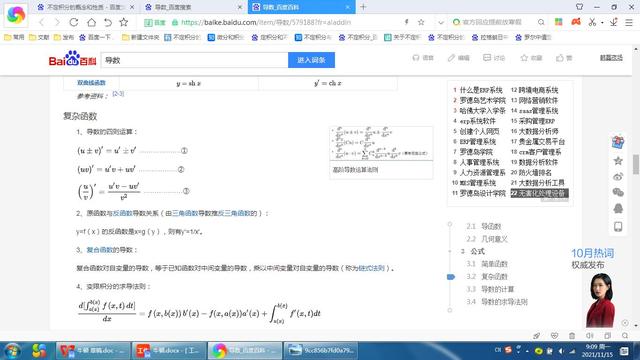
Task: Open the browser hamburger main menu
Action: click(629, 22)
